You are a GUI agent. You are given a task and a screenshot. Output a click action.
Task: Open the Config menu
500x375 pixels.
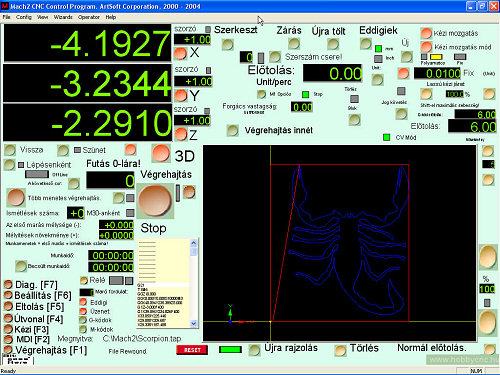click(24, 17)
